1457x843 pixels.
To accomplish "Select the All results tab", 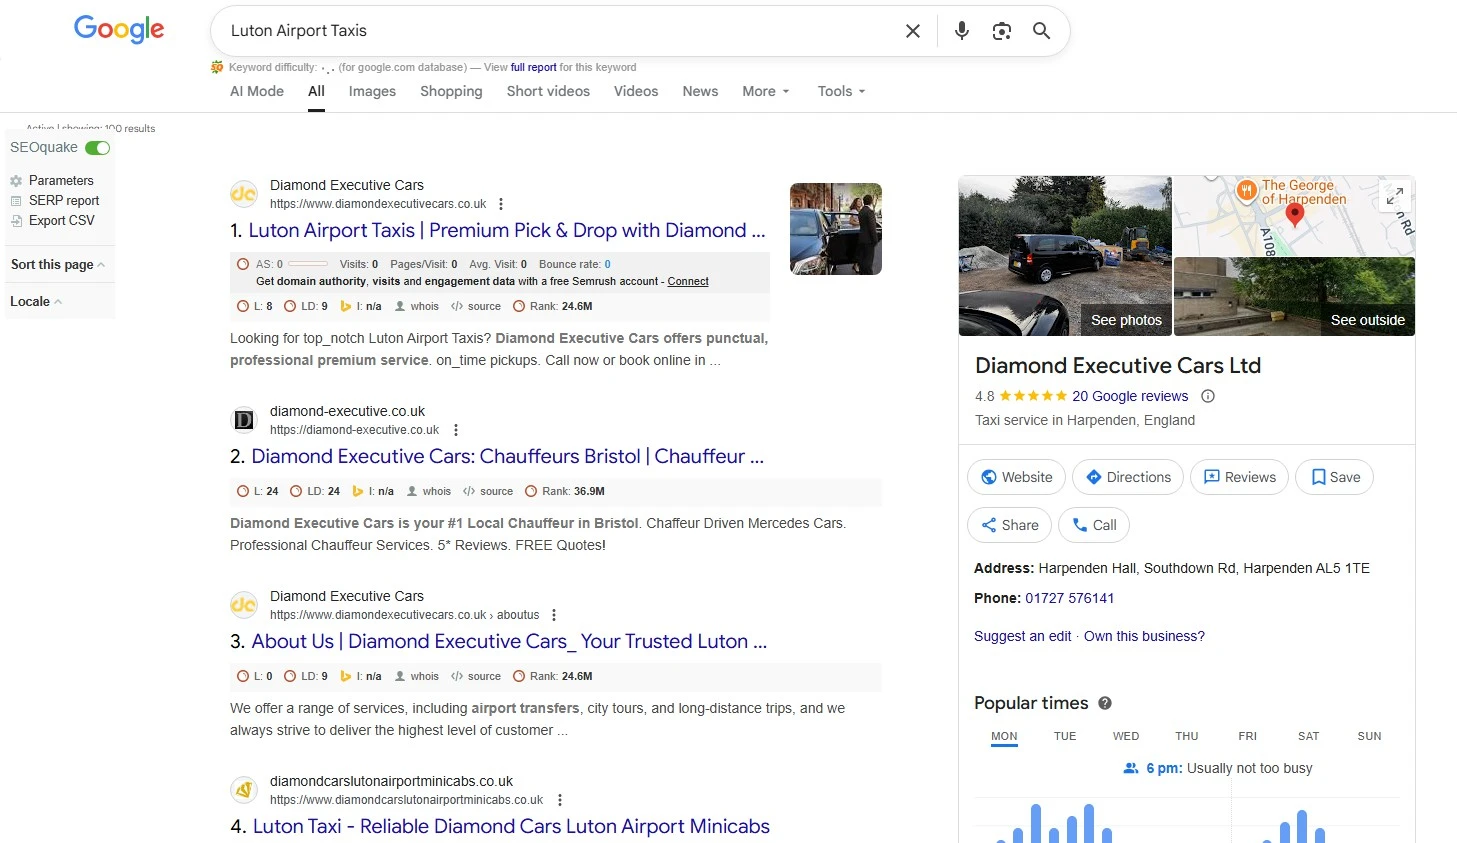I will 316,91.
